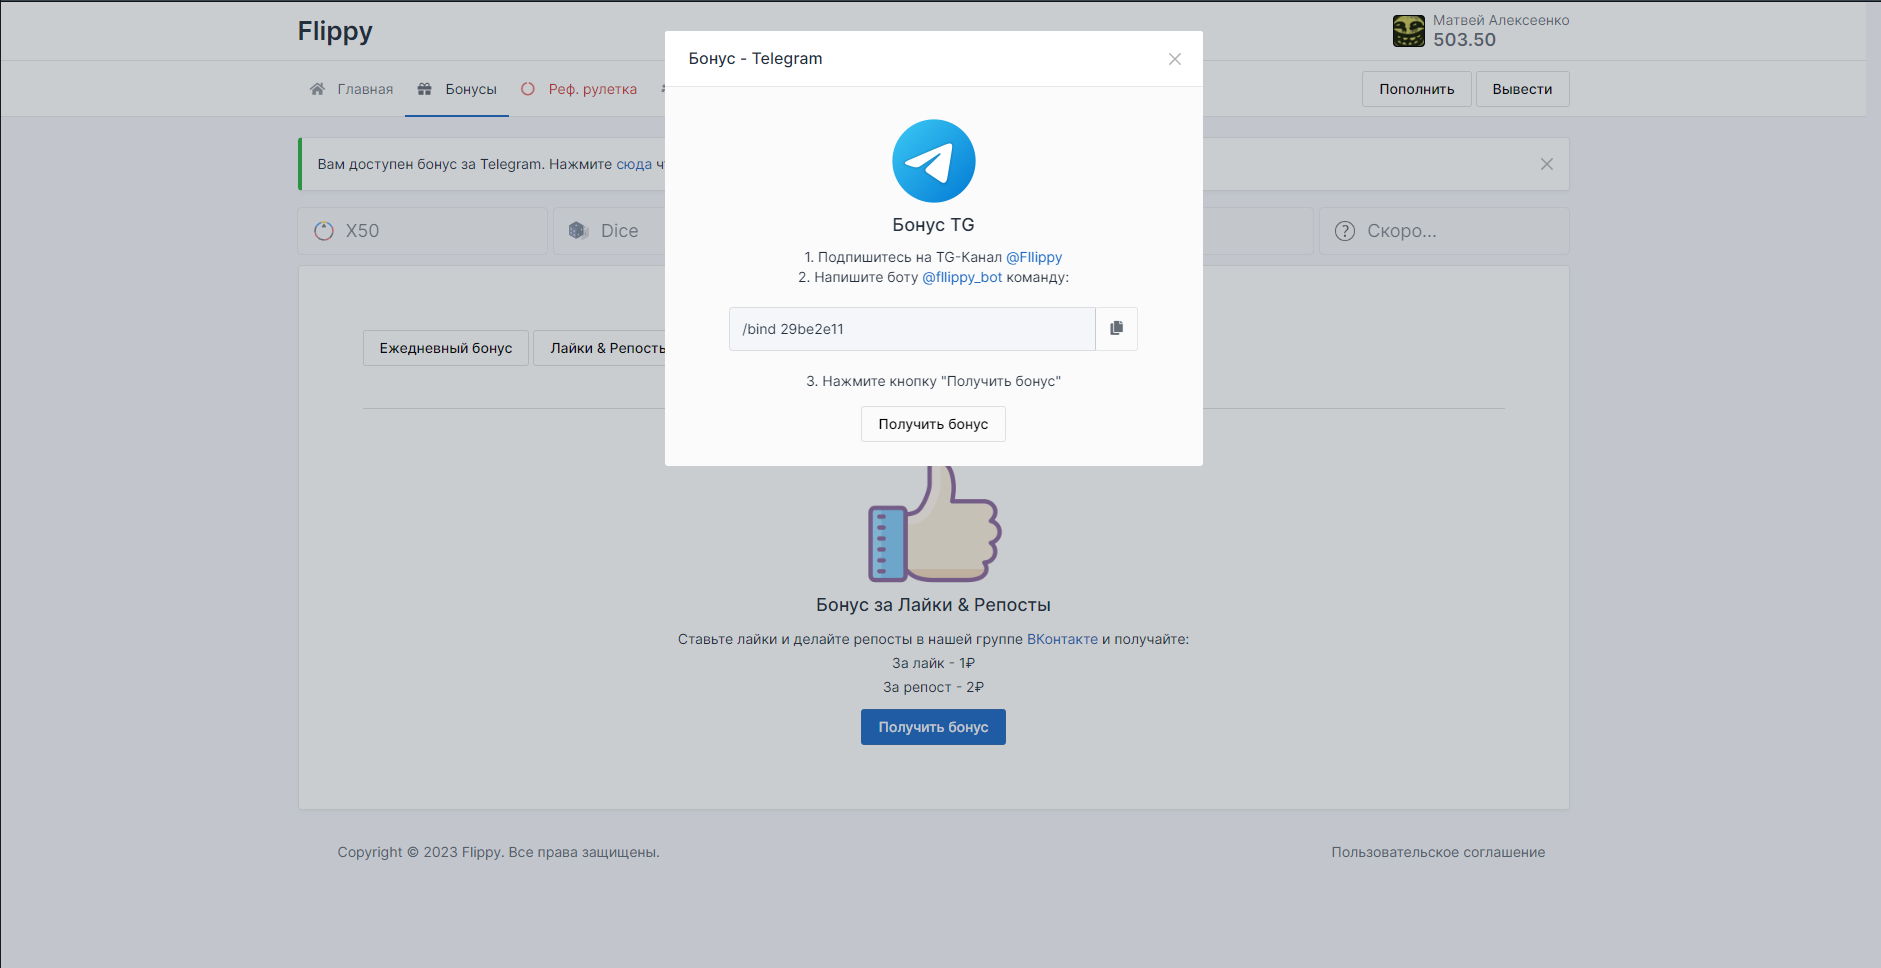Dismiss the Telegram bonus notification banner
The image size is (1881, 968).
pos(1546,164)
